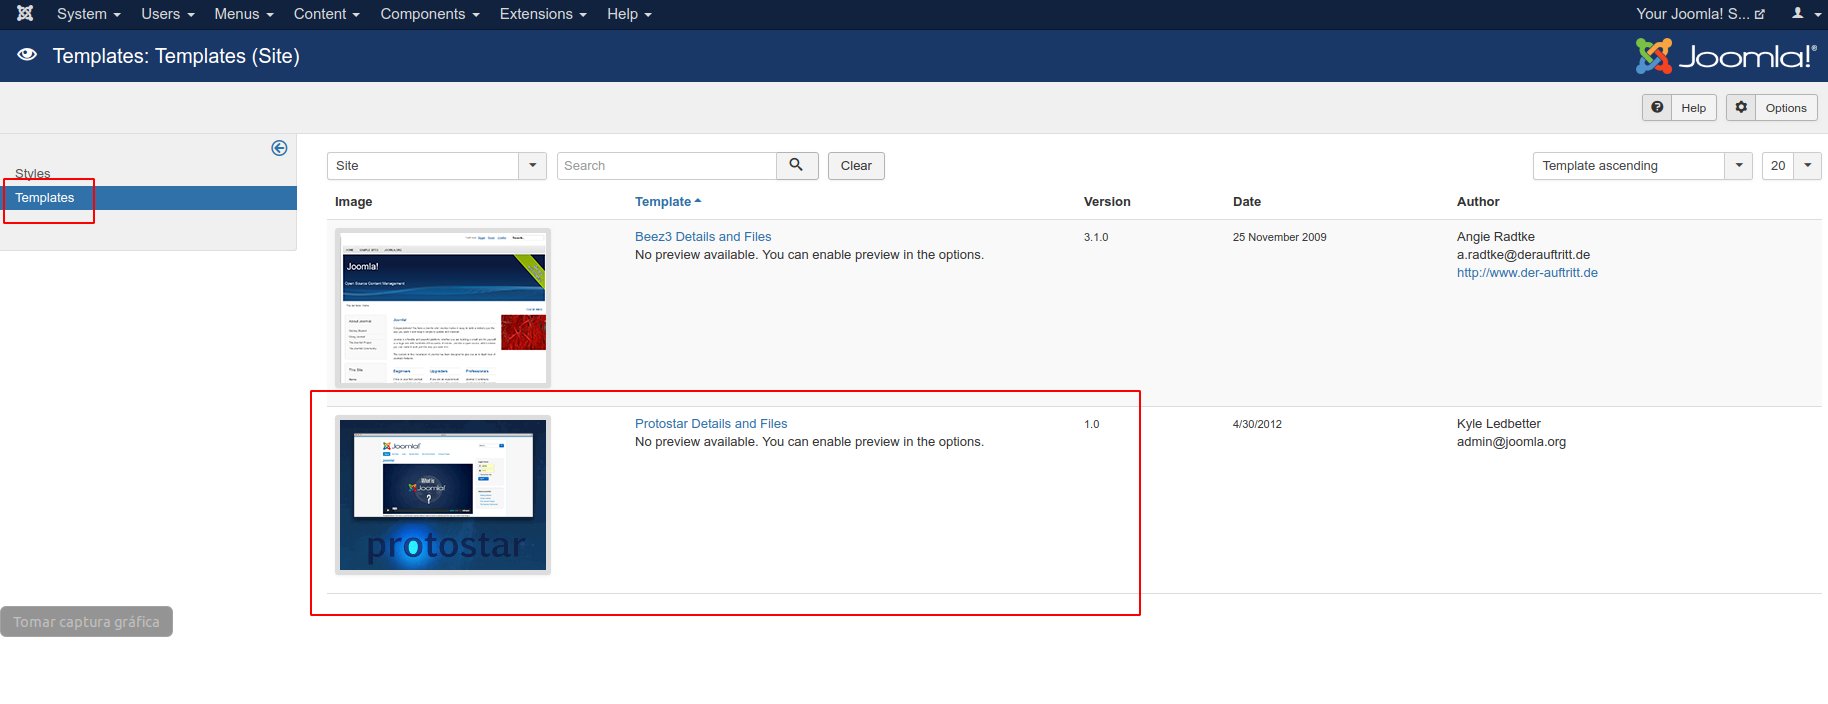Open the Template ascending sort dropdown
The width and height of the screenshot is (1828, 704).
1642,166
